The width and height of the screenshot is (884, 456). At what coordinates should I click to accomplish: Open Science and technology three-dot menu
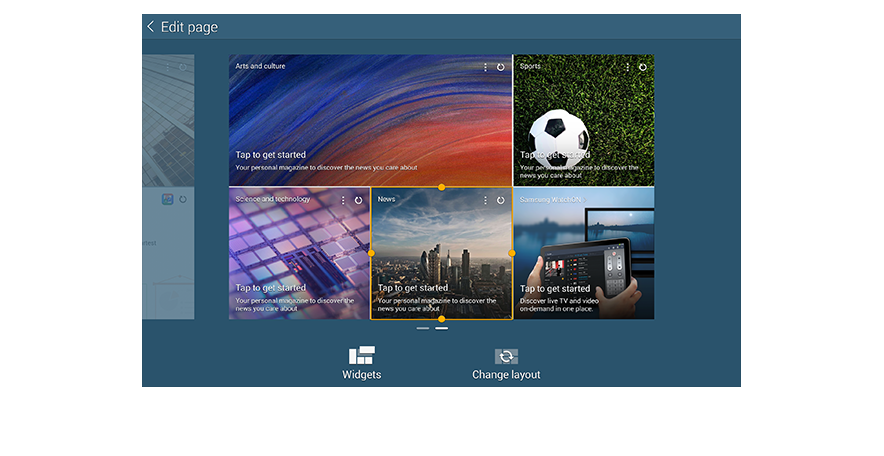pos(343,200)
